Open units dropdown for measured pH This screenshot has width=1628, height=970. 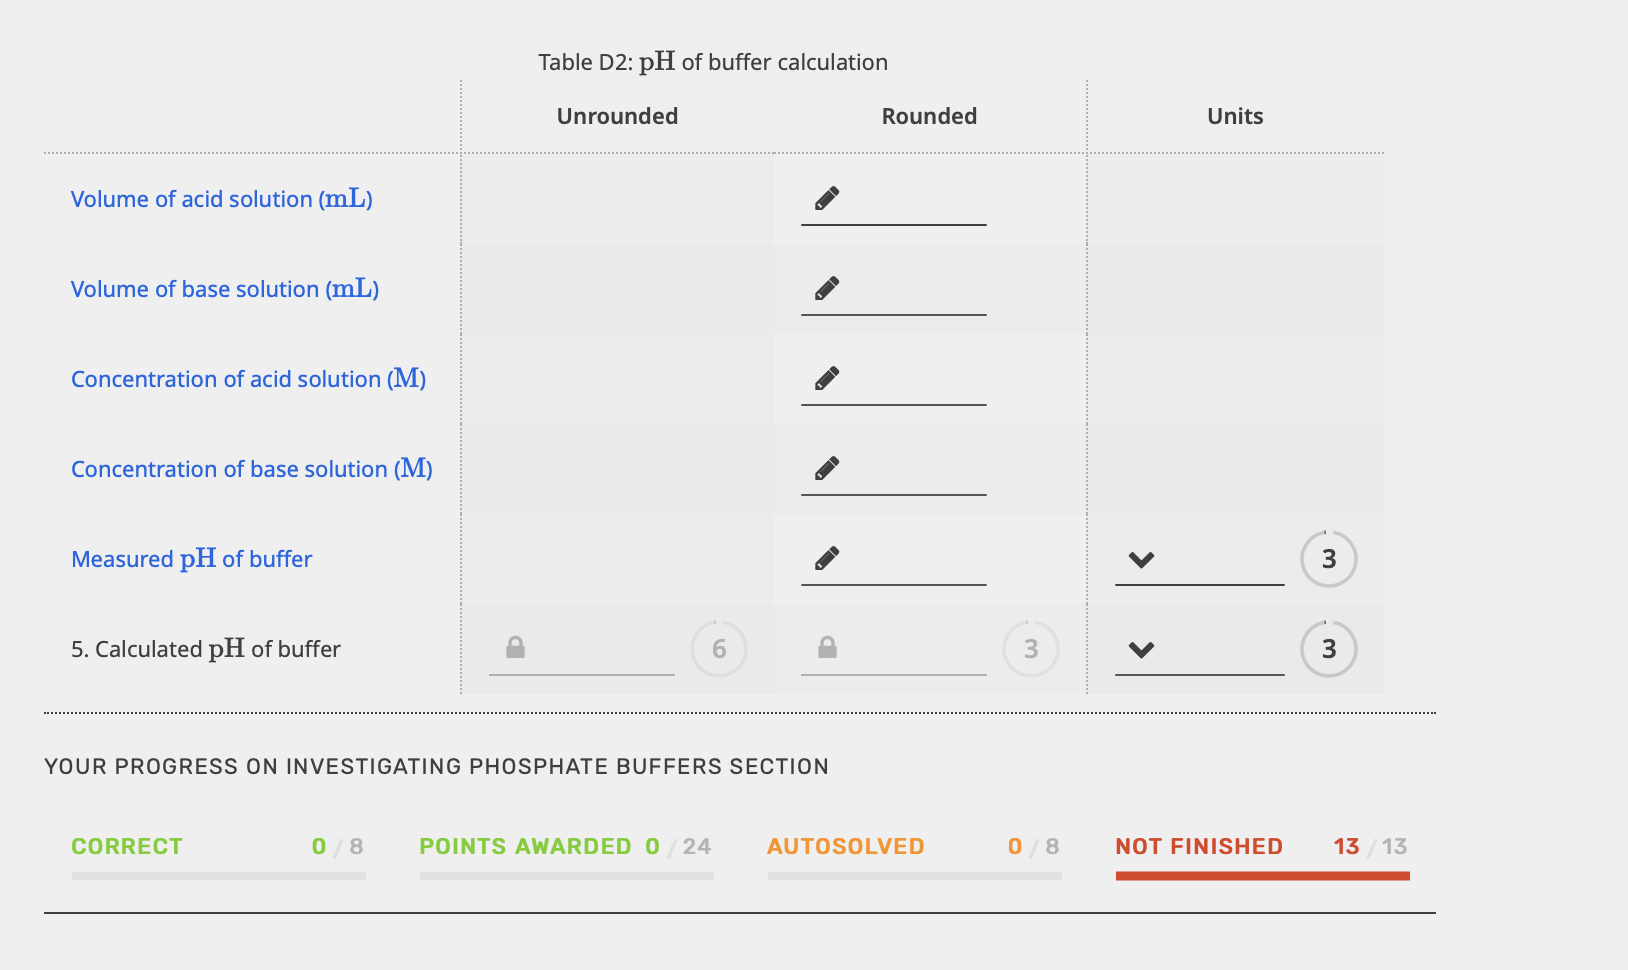pyautogui.click(x=1141, y=559)
